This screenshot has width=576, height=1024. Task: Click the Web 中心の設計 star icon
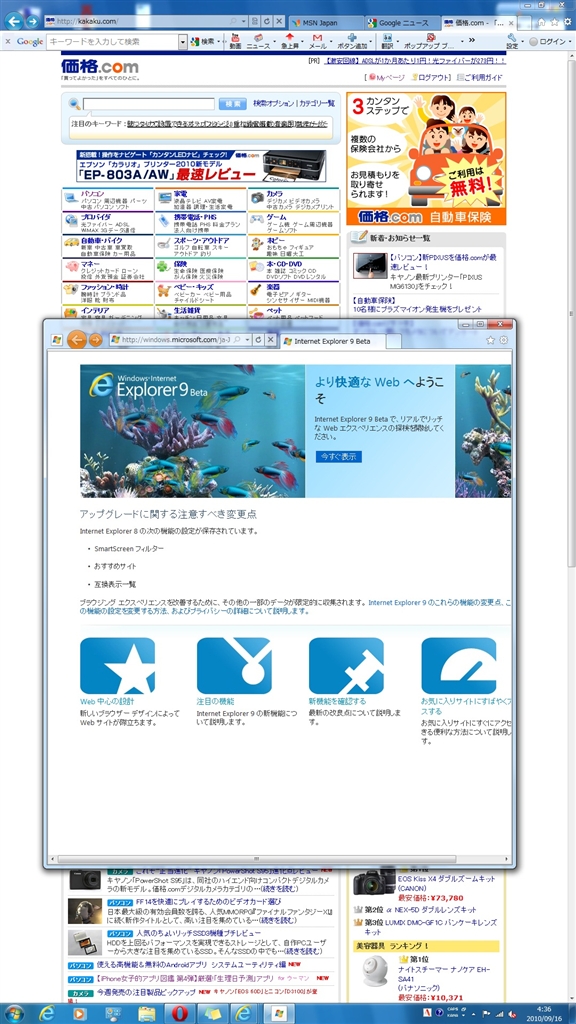tap(118, 665)
